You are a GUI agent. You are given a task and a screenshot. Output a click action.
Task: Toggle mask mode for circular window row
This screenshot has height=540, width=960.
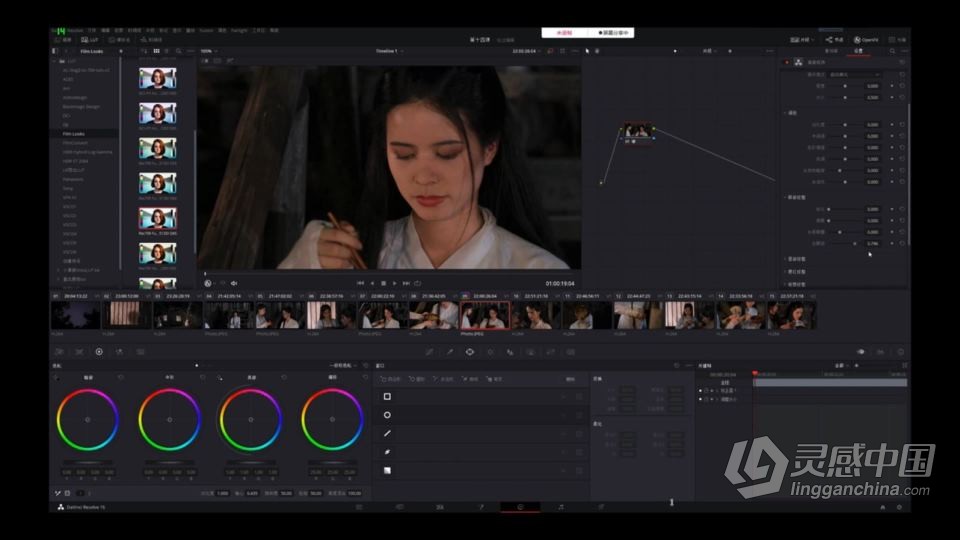[579, 415]
